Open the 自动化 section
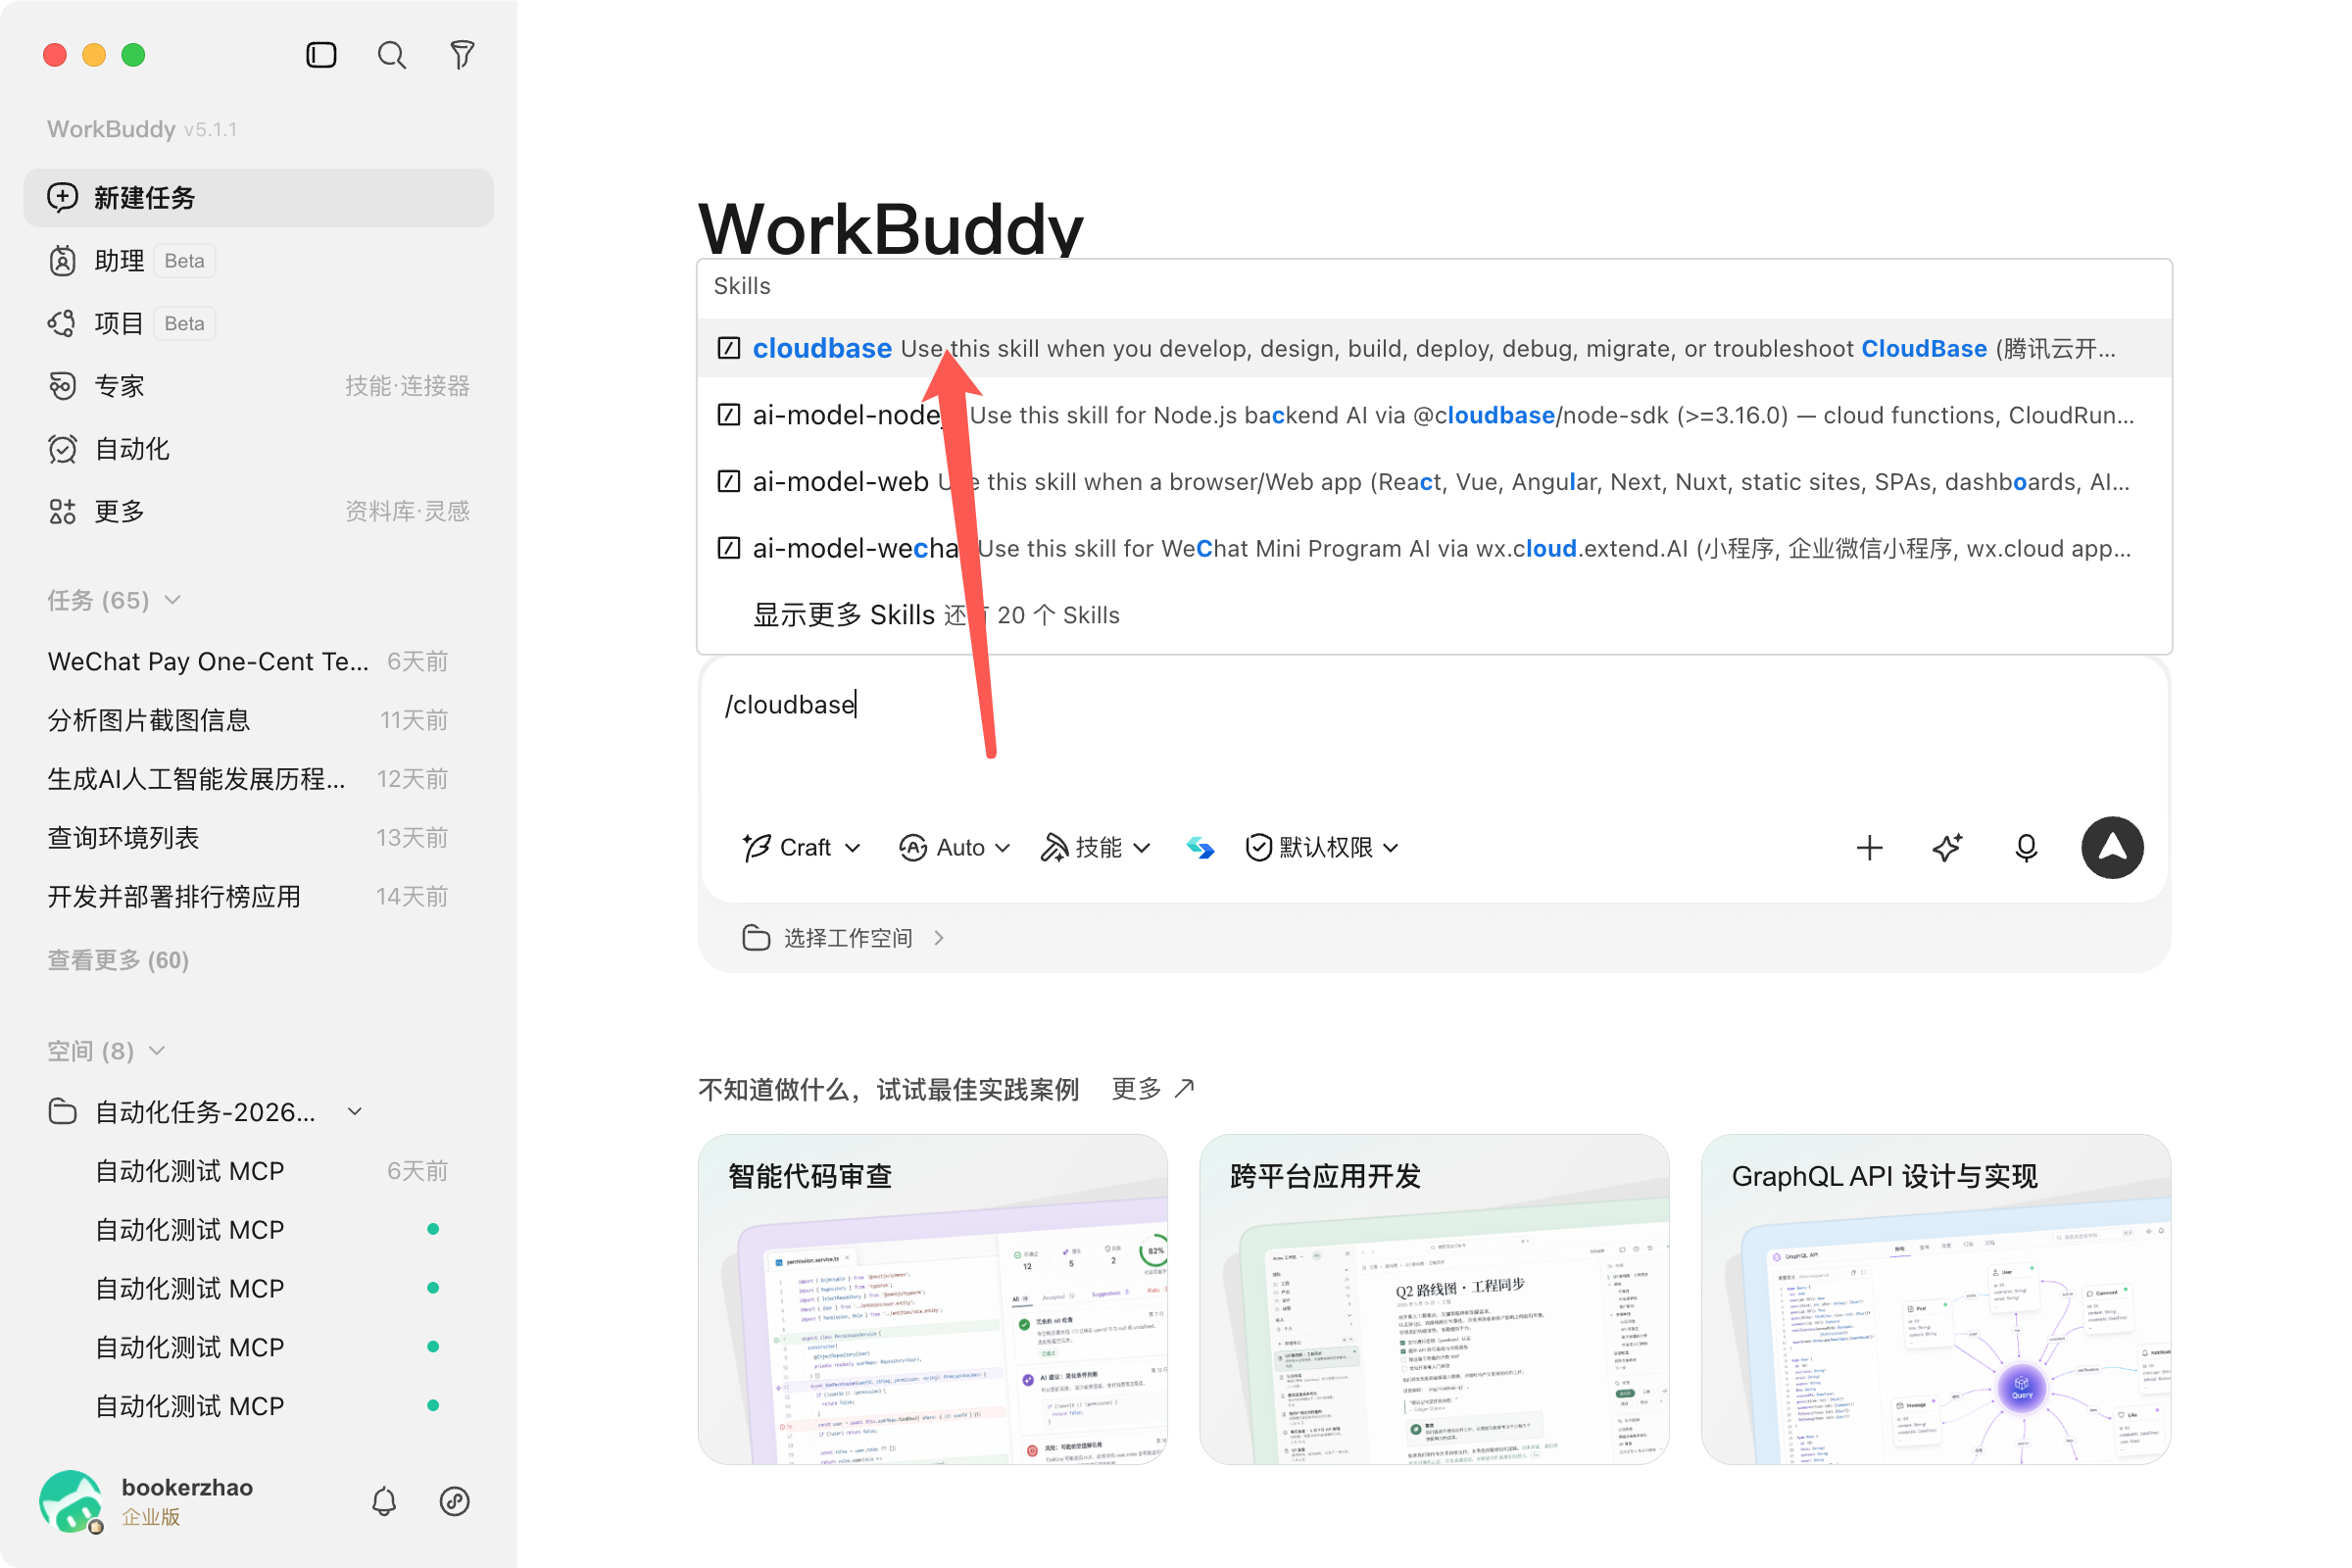The image size is (2352, 1568). click(x=258, y=449)
